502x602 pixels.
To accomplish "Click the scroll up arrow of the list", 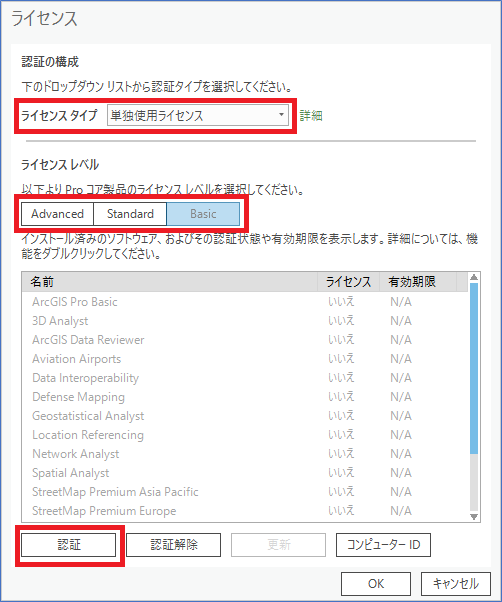I will pos(474,277).
